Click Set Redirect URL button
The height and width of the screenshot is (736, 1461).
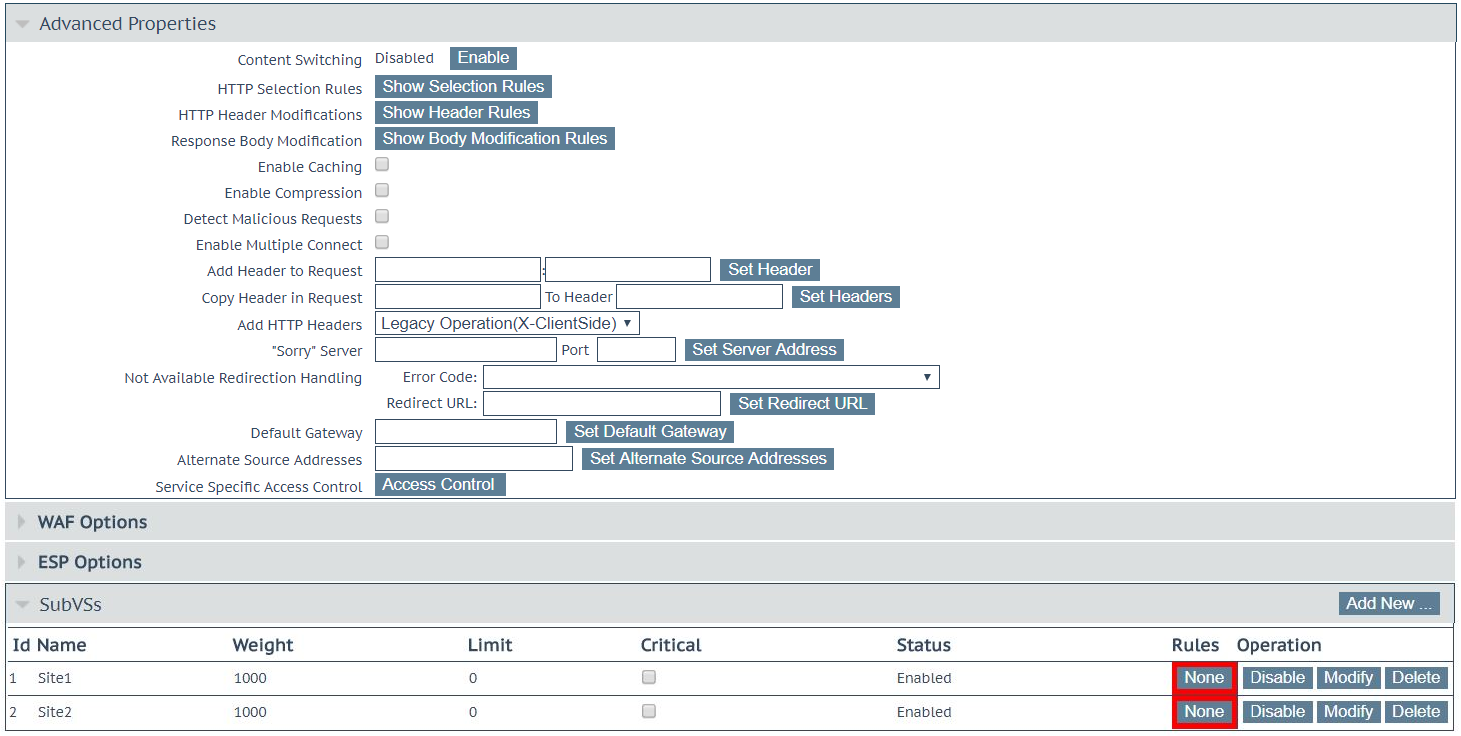click(x=802, y=403)
